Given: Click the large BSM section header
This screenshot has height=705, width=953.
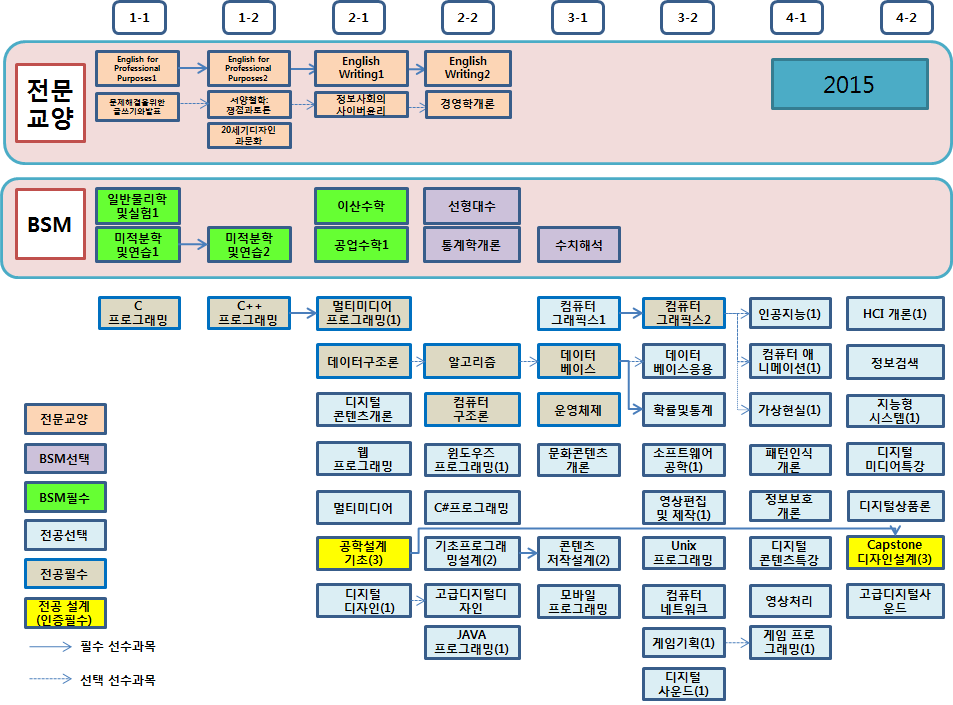Looking at the screenshot, I should click(49, 225).
